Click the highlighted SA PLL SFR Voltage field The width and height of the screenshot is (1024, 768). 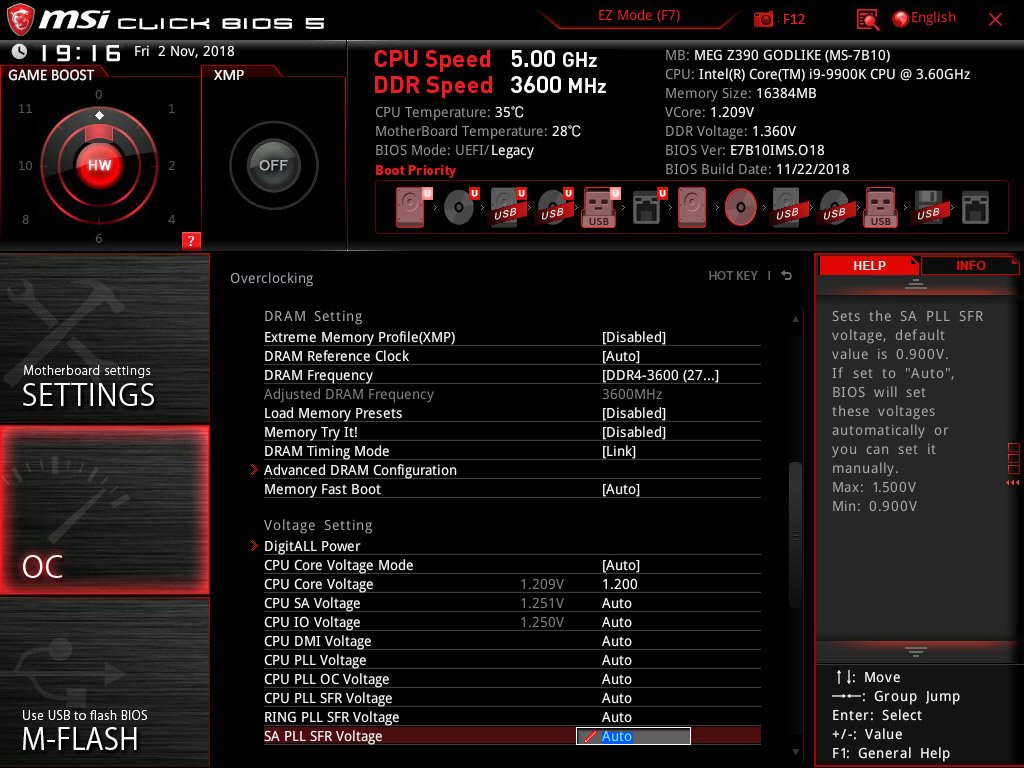coord(633,736)
